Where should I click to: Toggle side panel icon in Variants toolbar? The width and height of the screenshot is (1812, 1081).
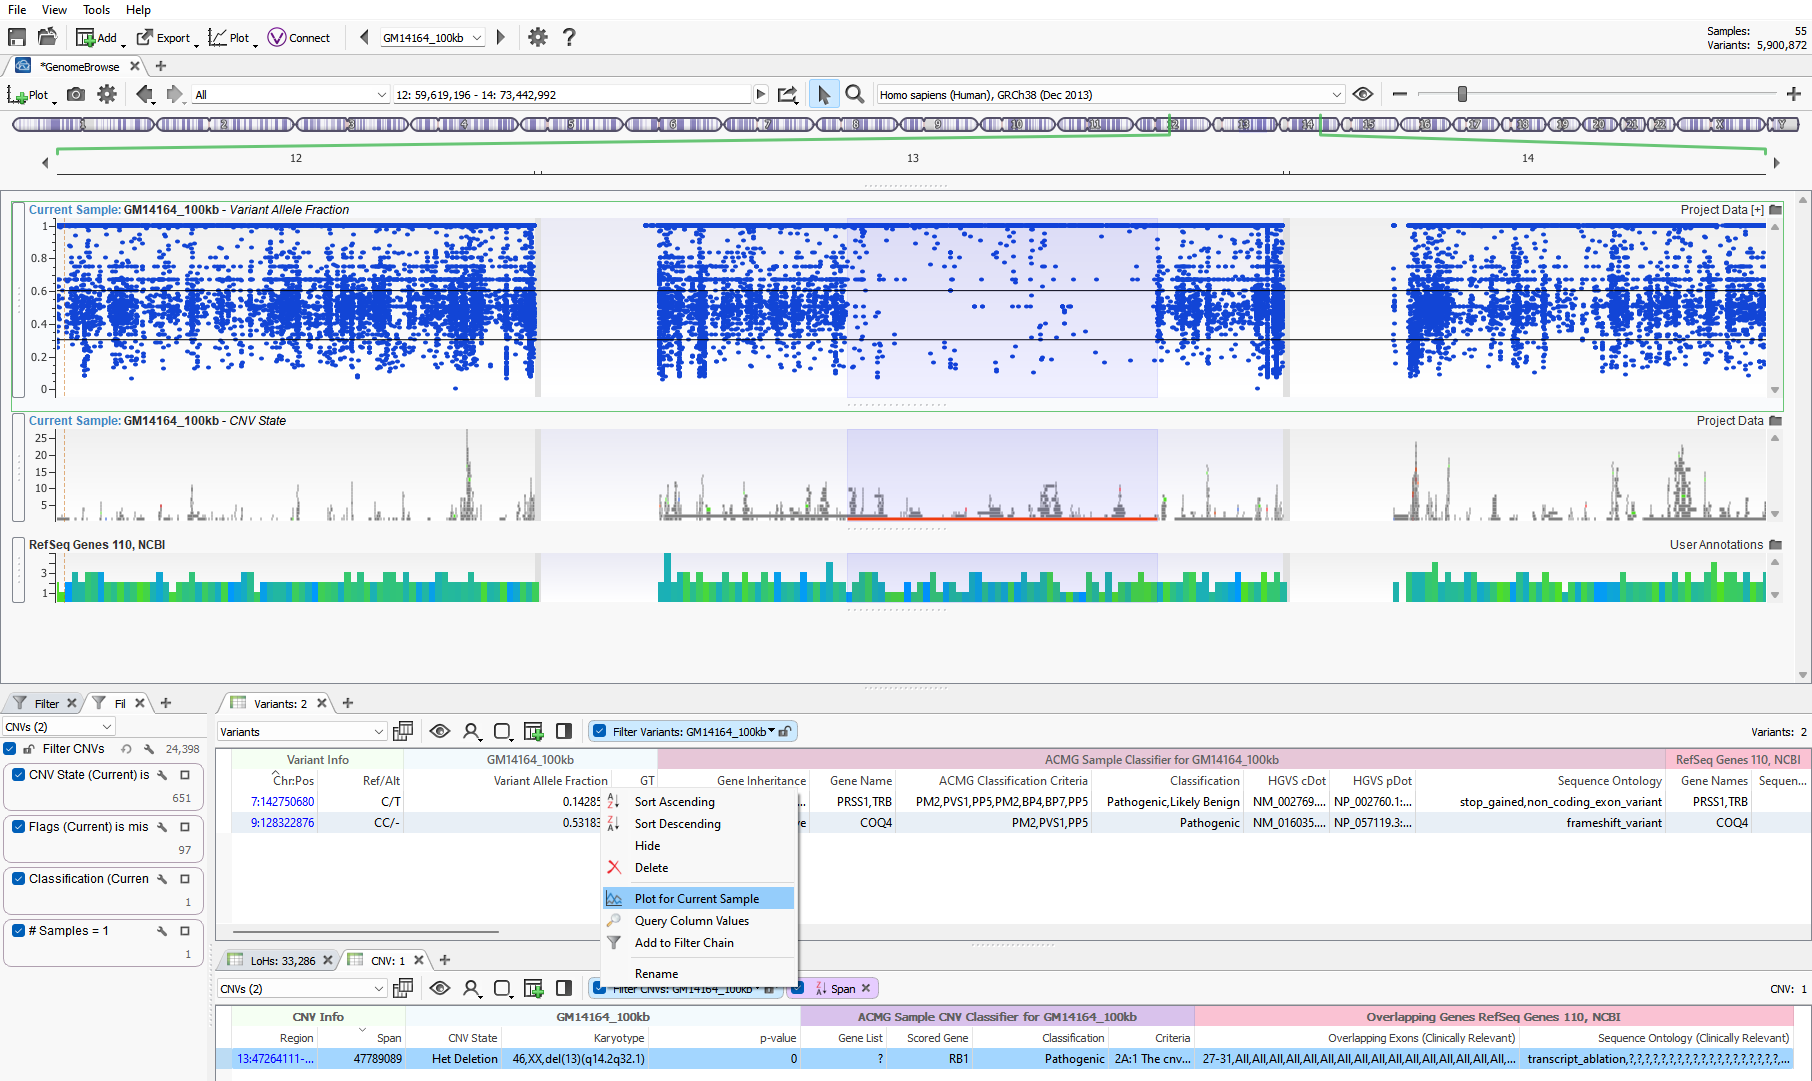564,731
